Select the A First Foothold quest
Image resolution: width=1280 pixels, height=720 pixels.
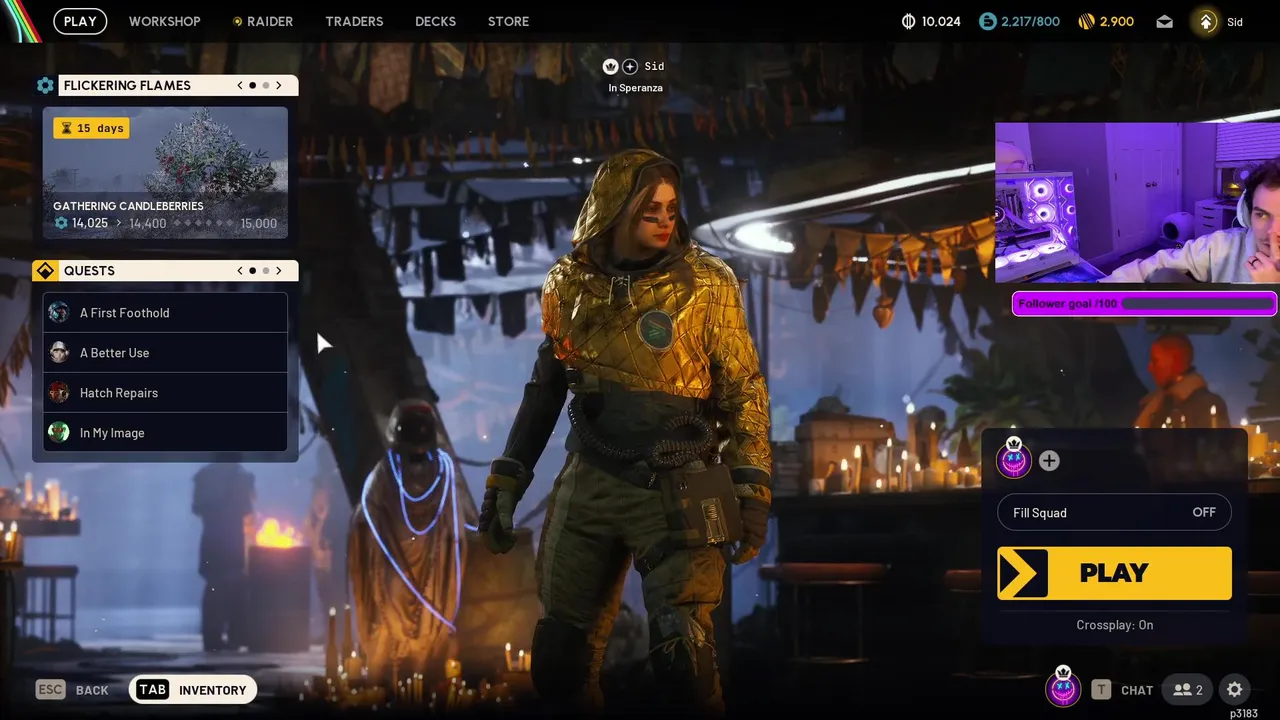(165, 313)
